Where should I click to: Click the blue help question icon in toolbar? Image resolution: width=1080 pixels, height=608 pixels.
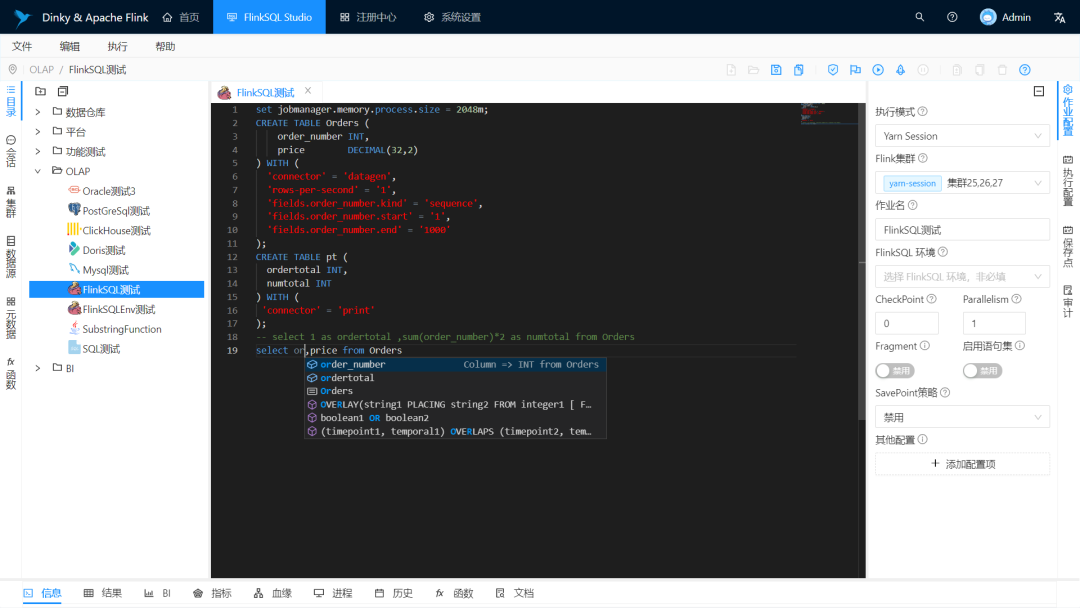(x=1025, y=70)
